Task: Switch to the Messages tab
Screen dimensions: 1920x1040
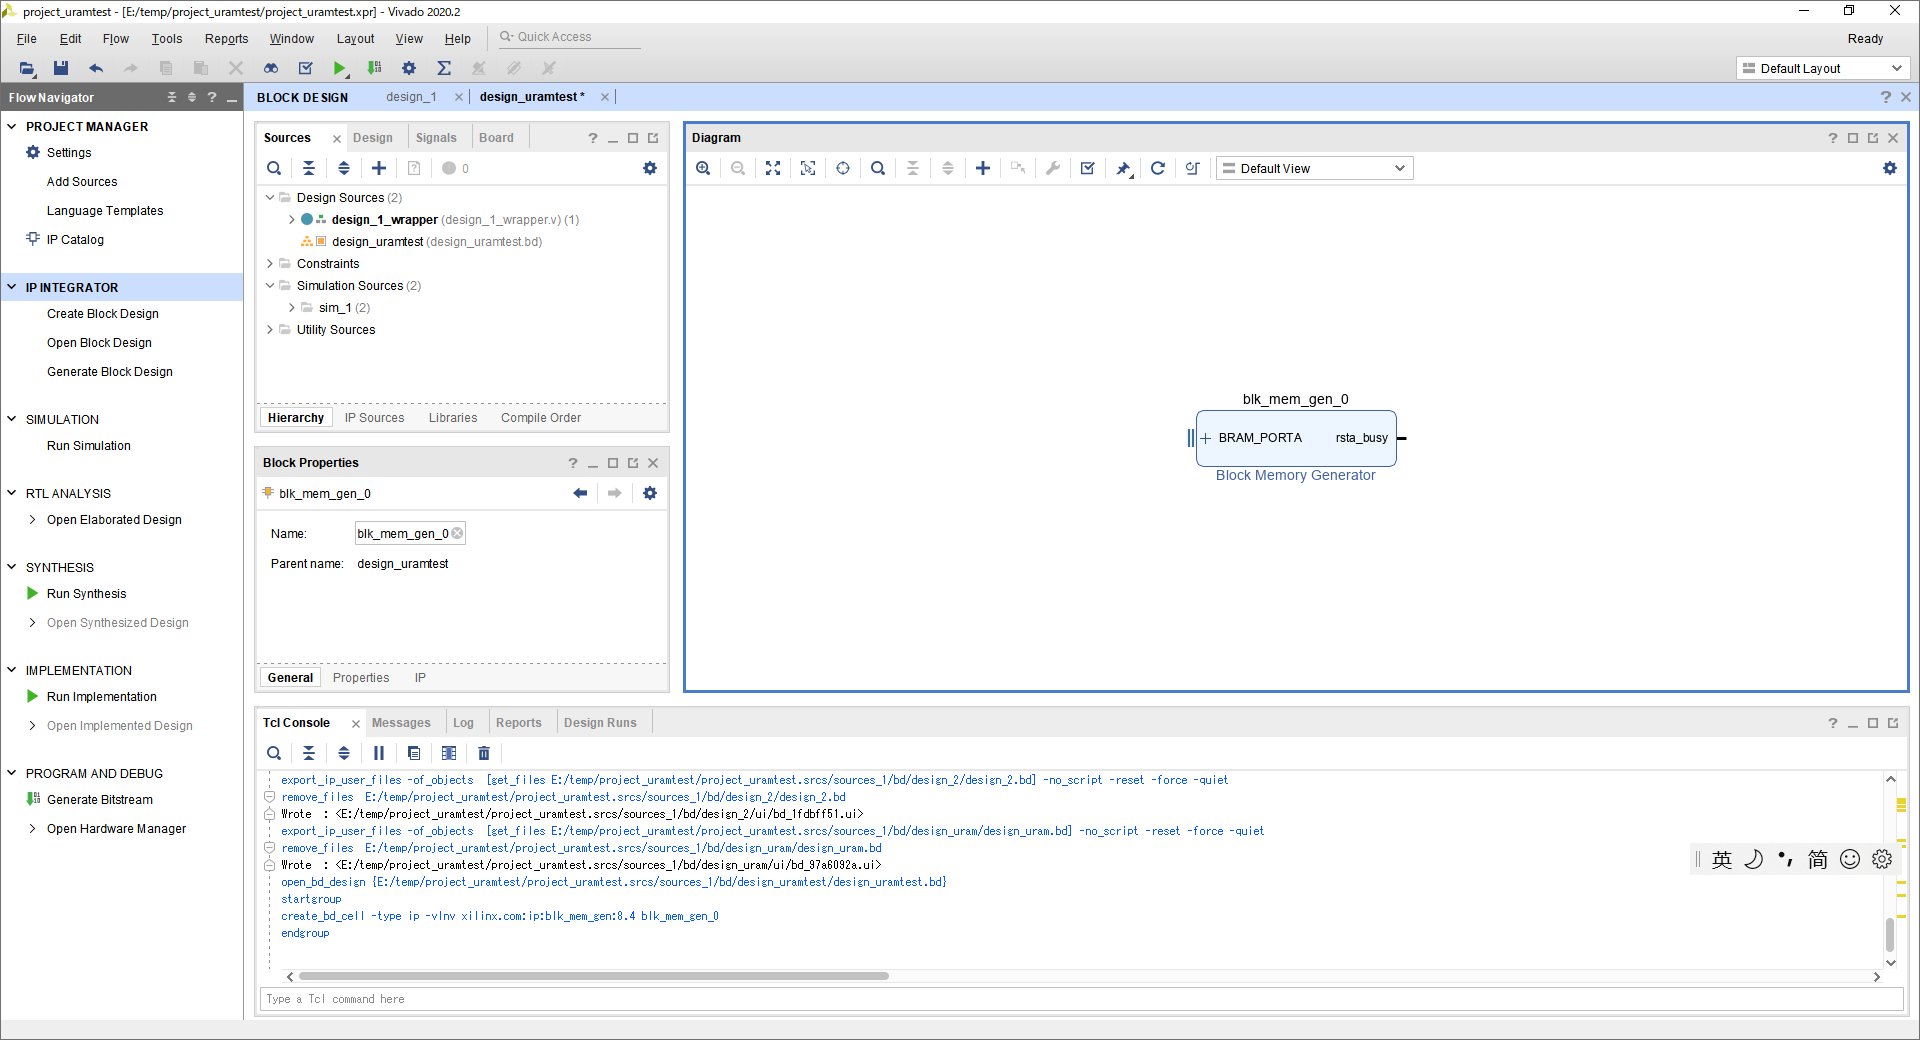Action: [401, 723]
